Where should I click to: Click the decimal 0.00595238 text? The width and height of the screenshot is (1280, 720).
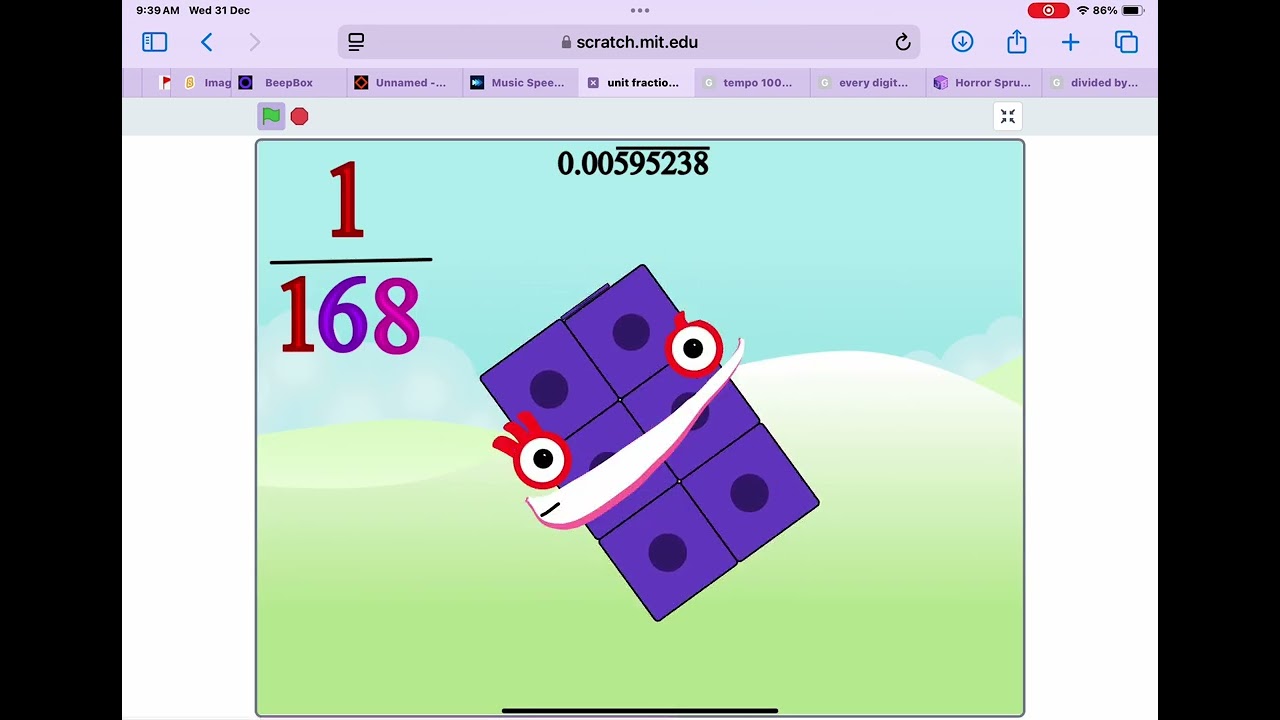pos(633,163)
